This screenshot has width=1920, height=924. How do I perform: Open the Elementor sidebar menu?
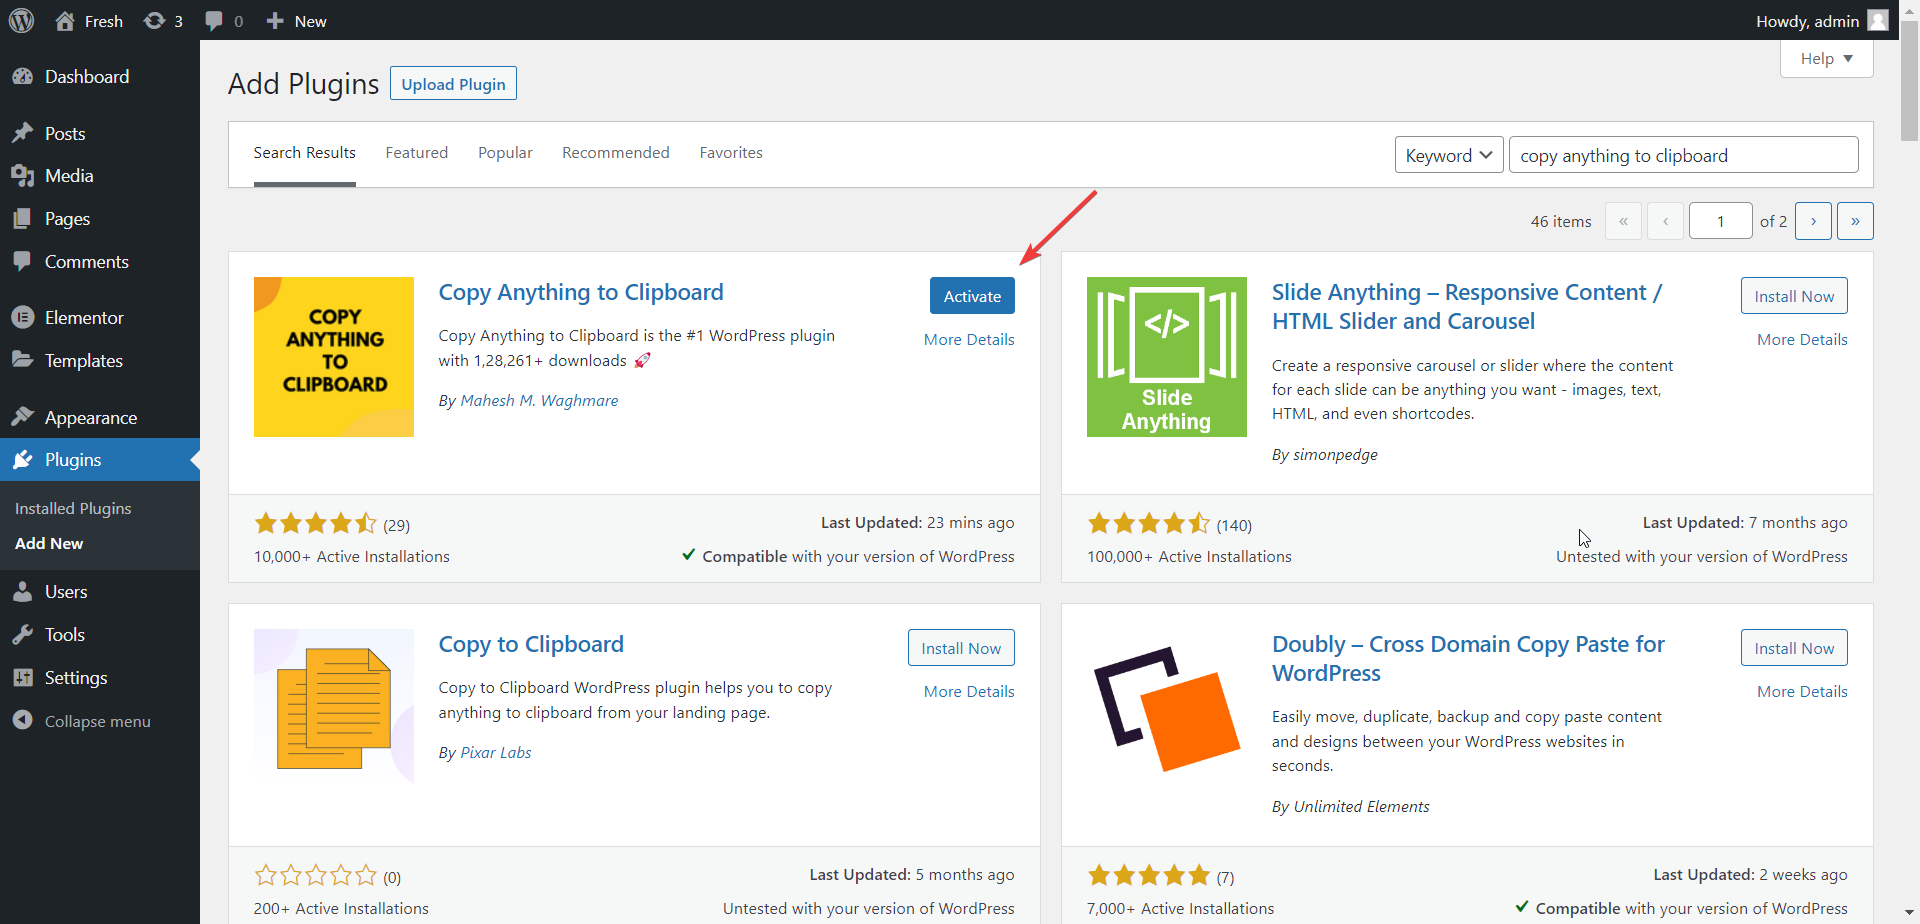(84, 318)
